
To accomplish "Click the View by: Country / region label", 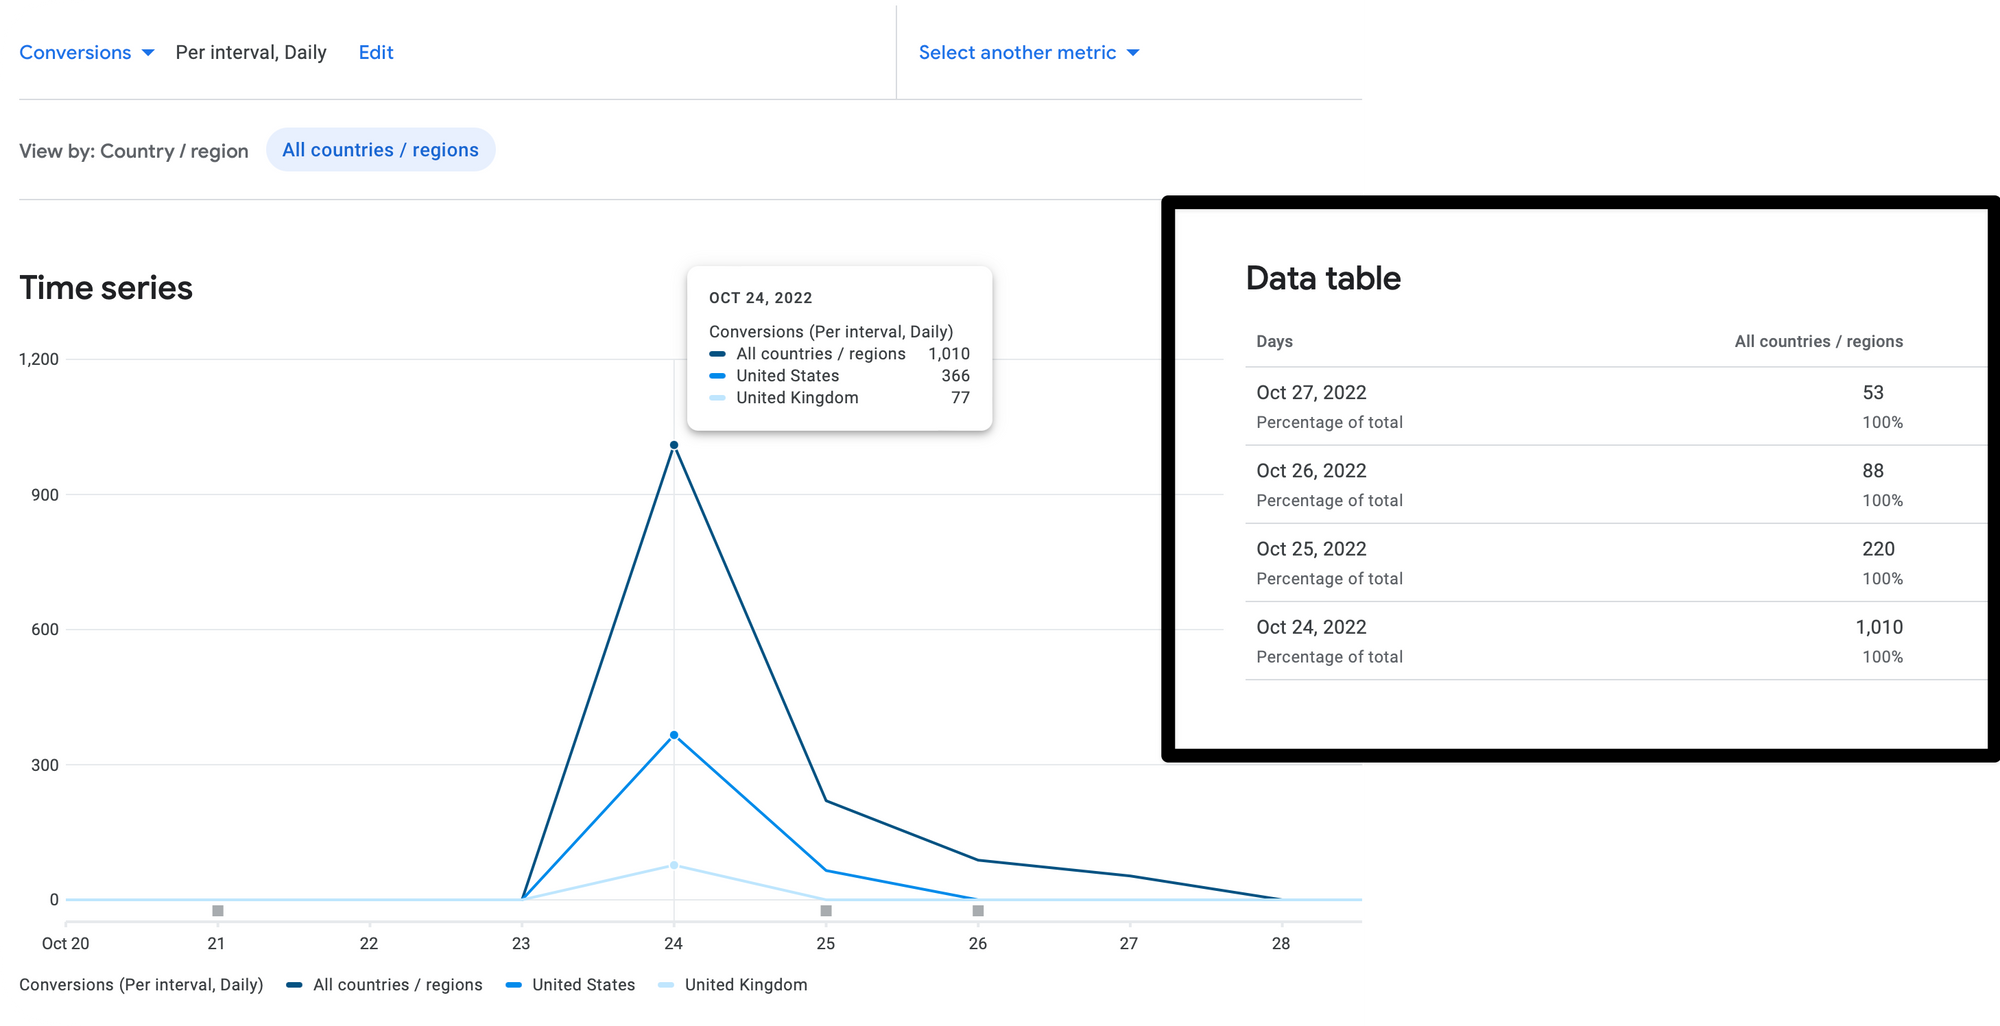I will click(x=134, y=151).
